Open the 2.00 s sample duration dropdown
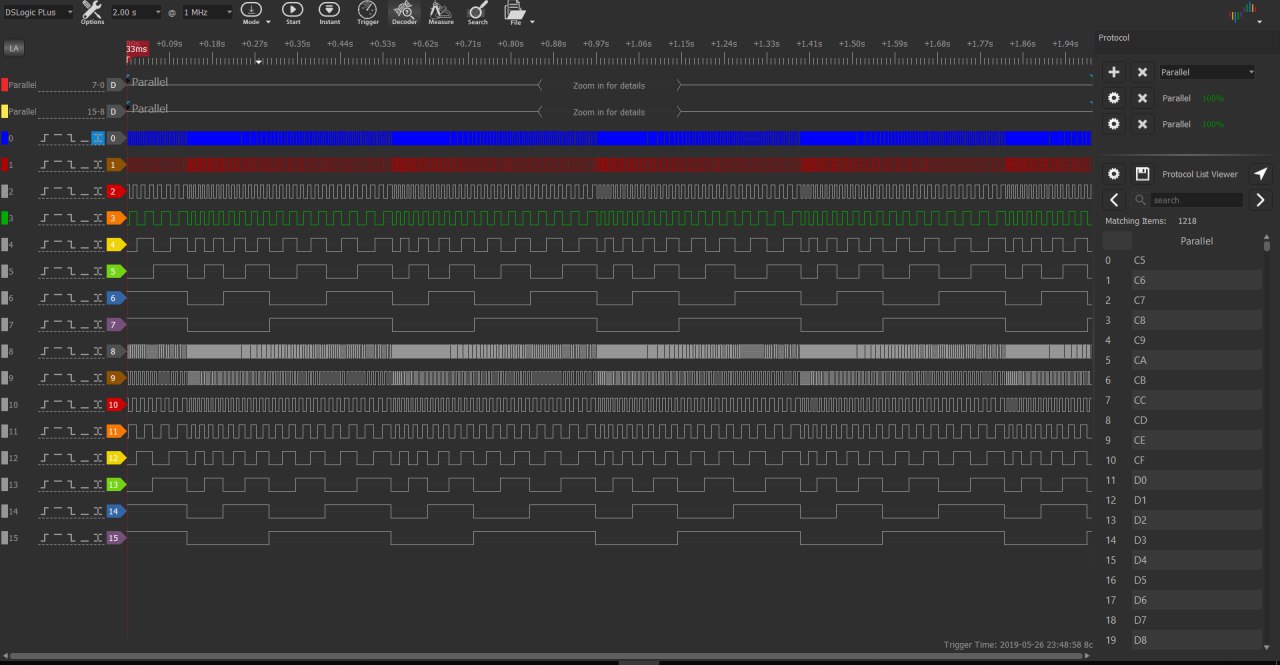 135,12
